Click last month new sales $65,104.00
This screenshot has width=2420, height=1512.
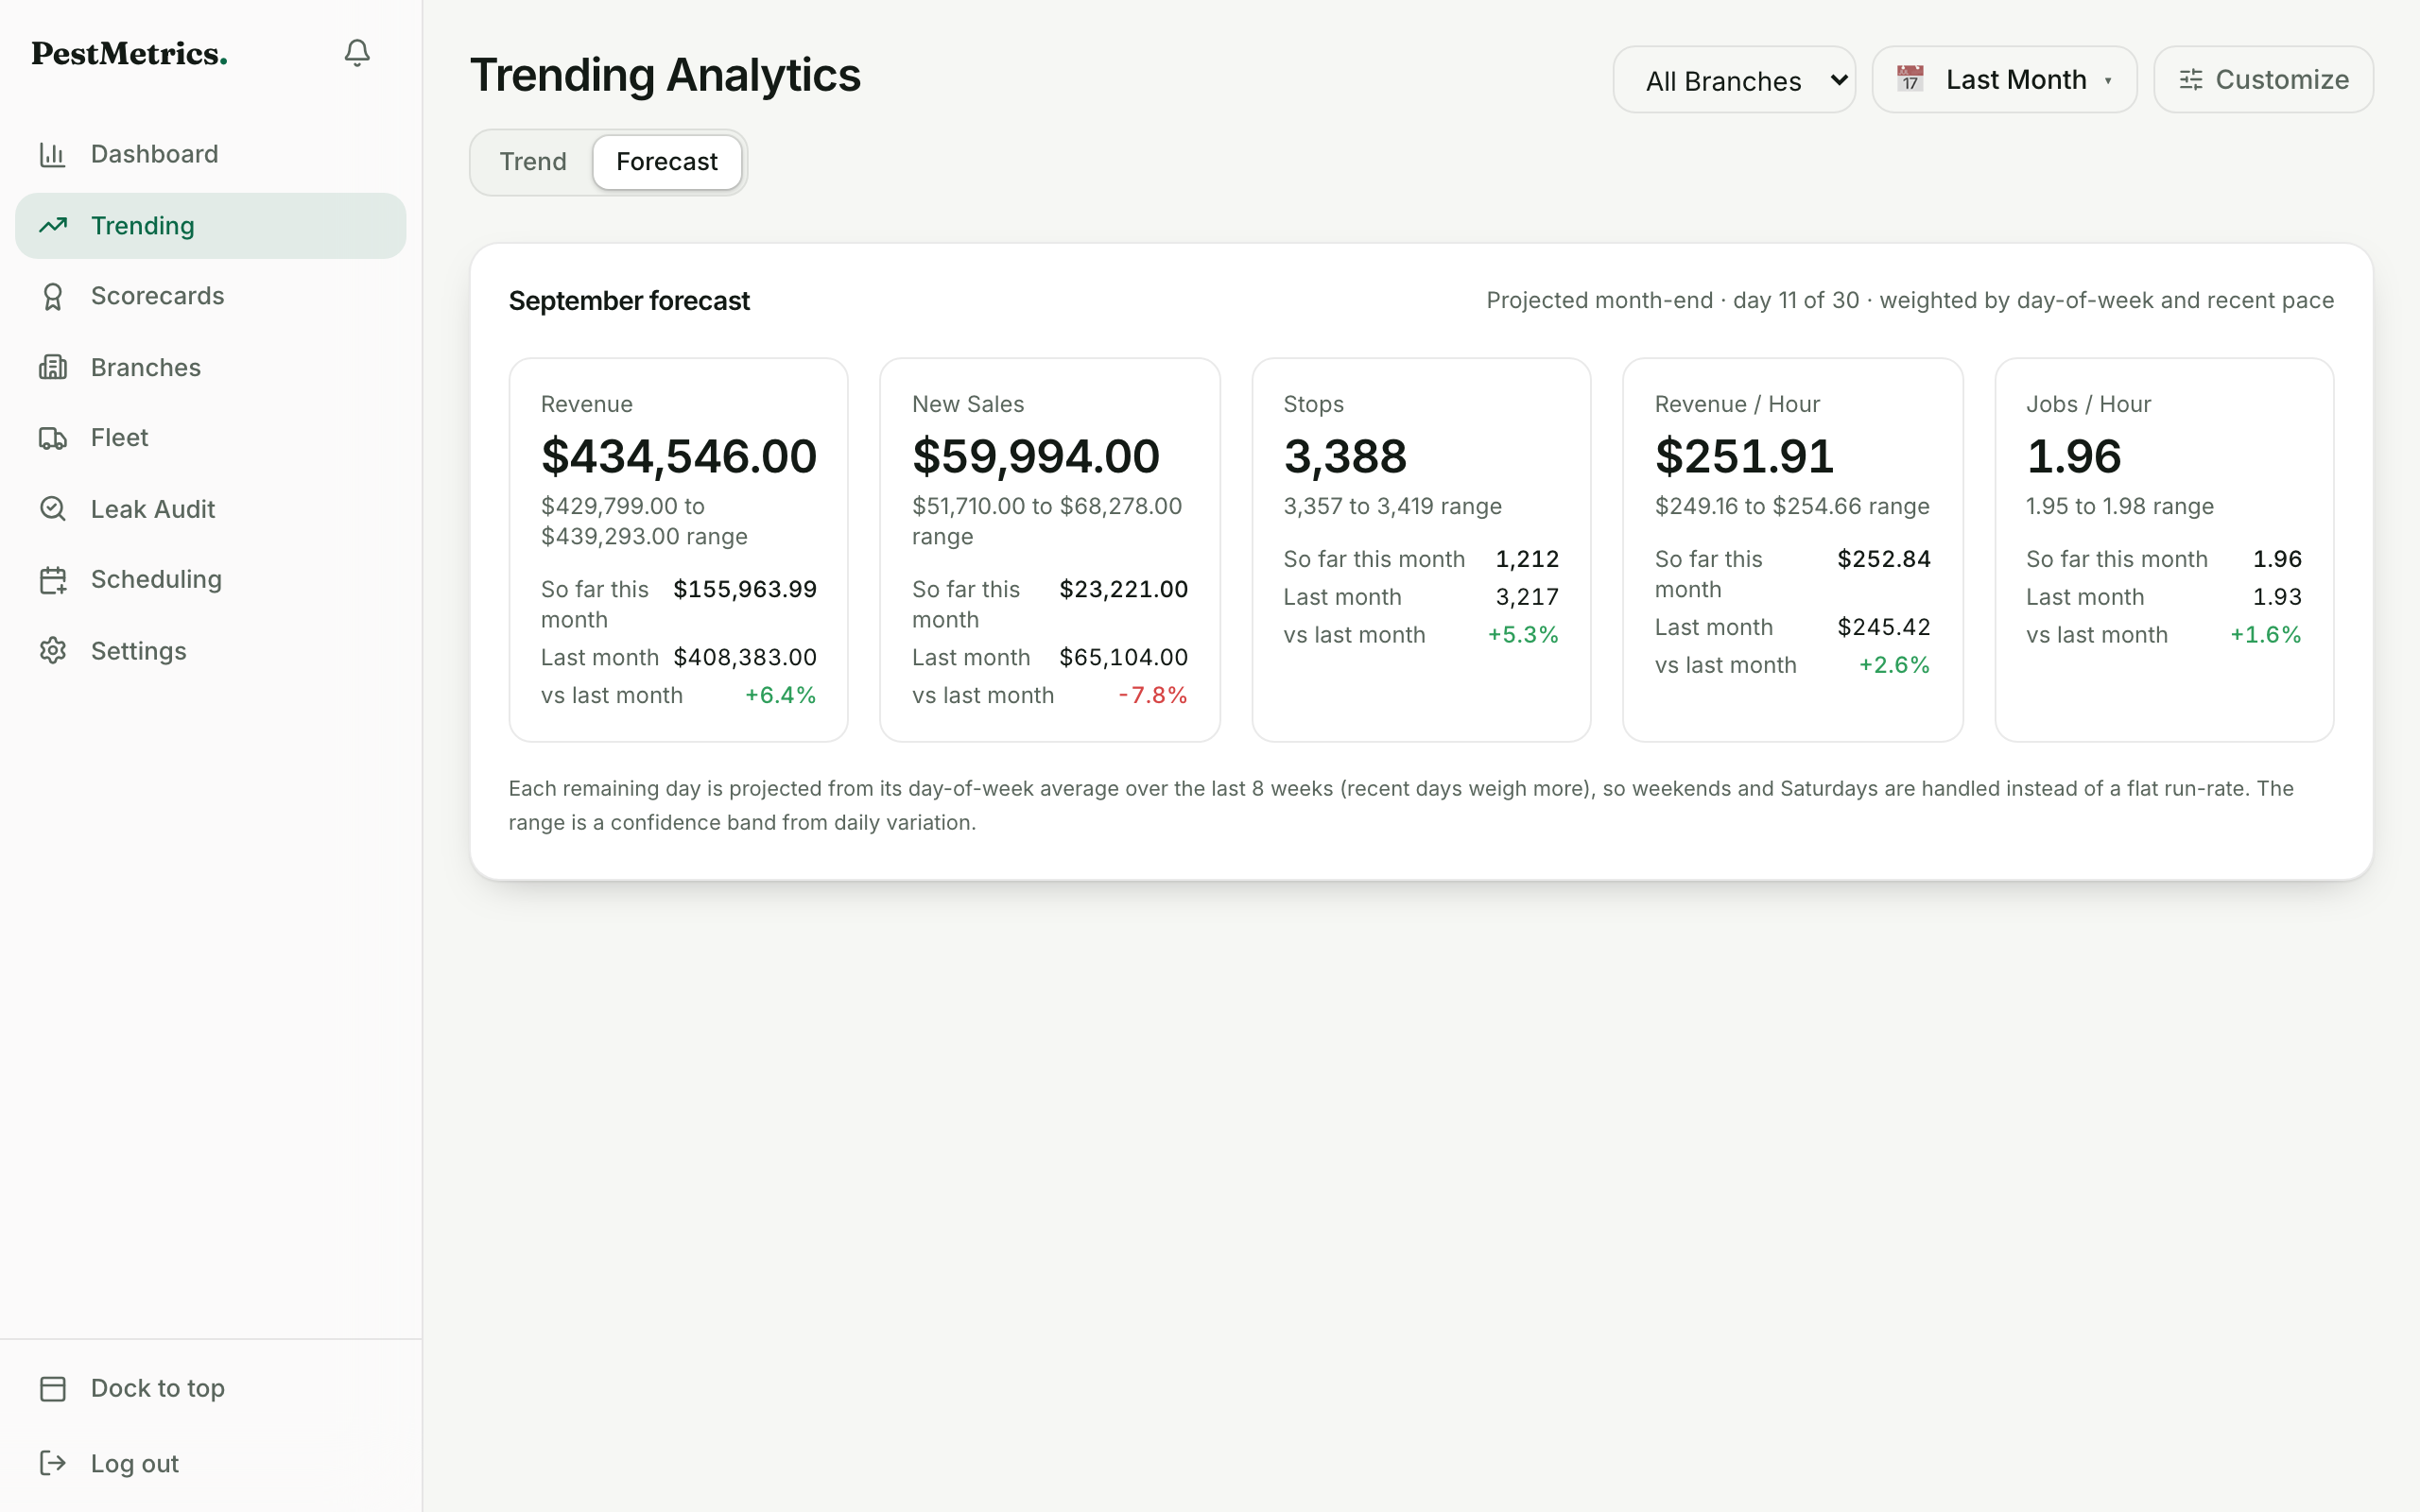tap(1124, 657)
